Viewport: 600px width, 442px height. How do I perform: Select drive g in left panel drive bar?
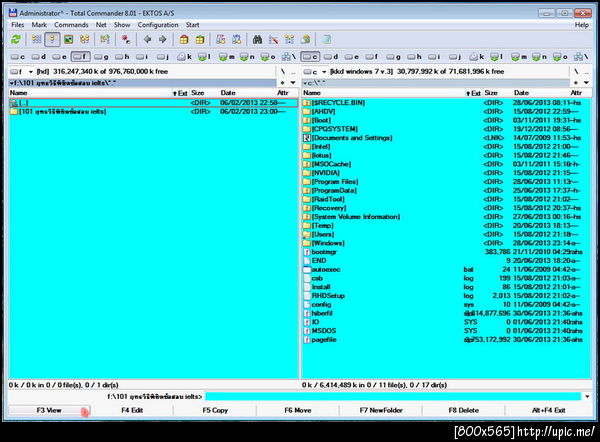101,57
